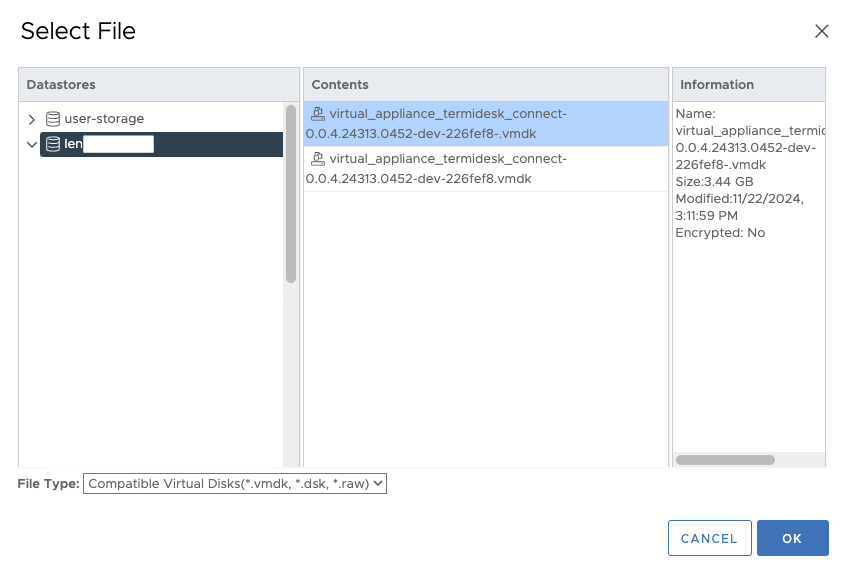Viewport: 841px width, 568px height.
Task: Click the user-storage datastore icon
Action: pyautogui.click(x=53, y=119)
